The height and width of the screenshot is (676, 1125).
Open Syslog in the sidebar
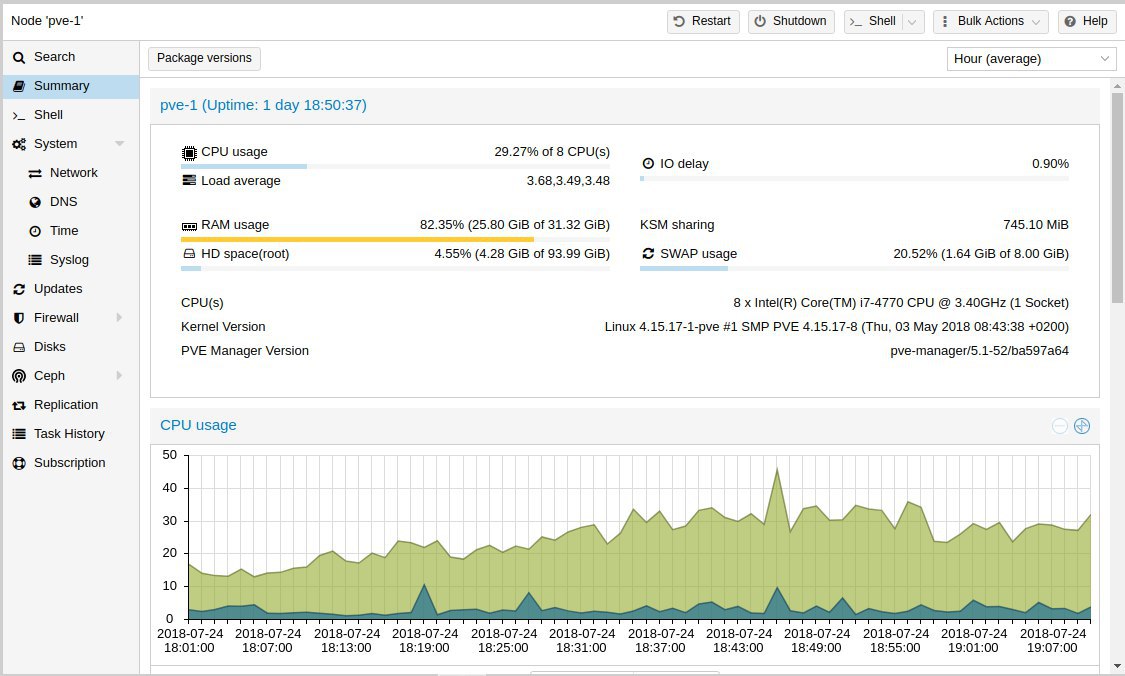70,260
